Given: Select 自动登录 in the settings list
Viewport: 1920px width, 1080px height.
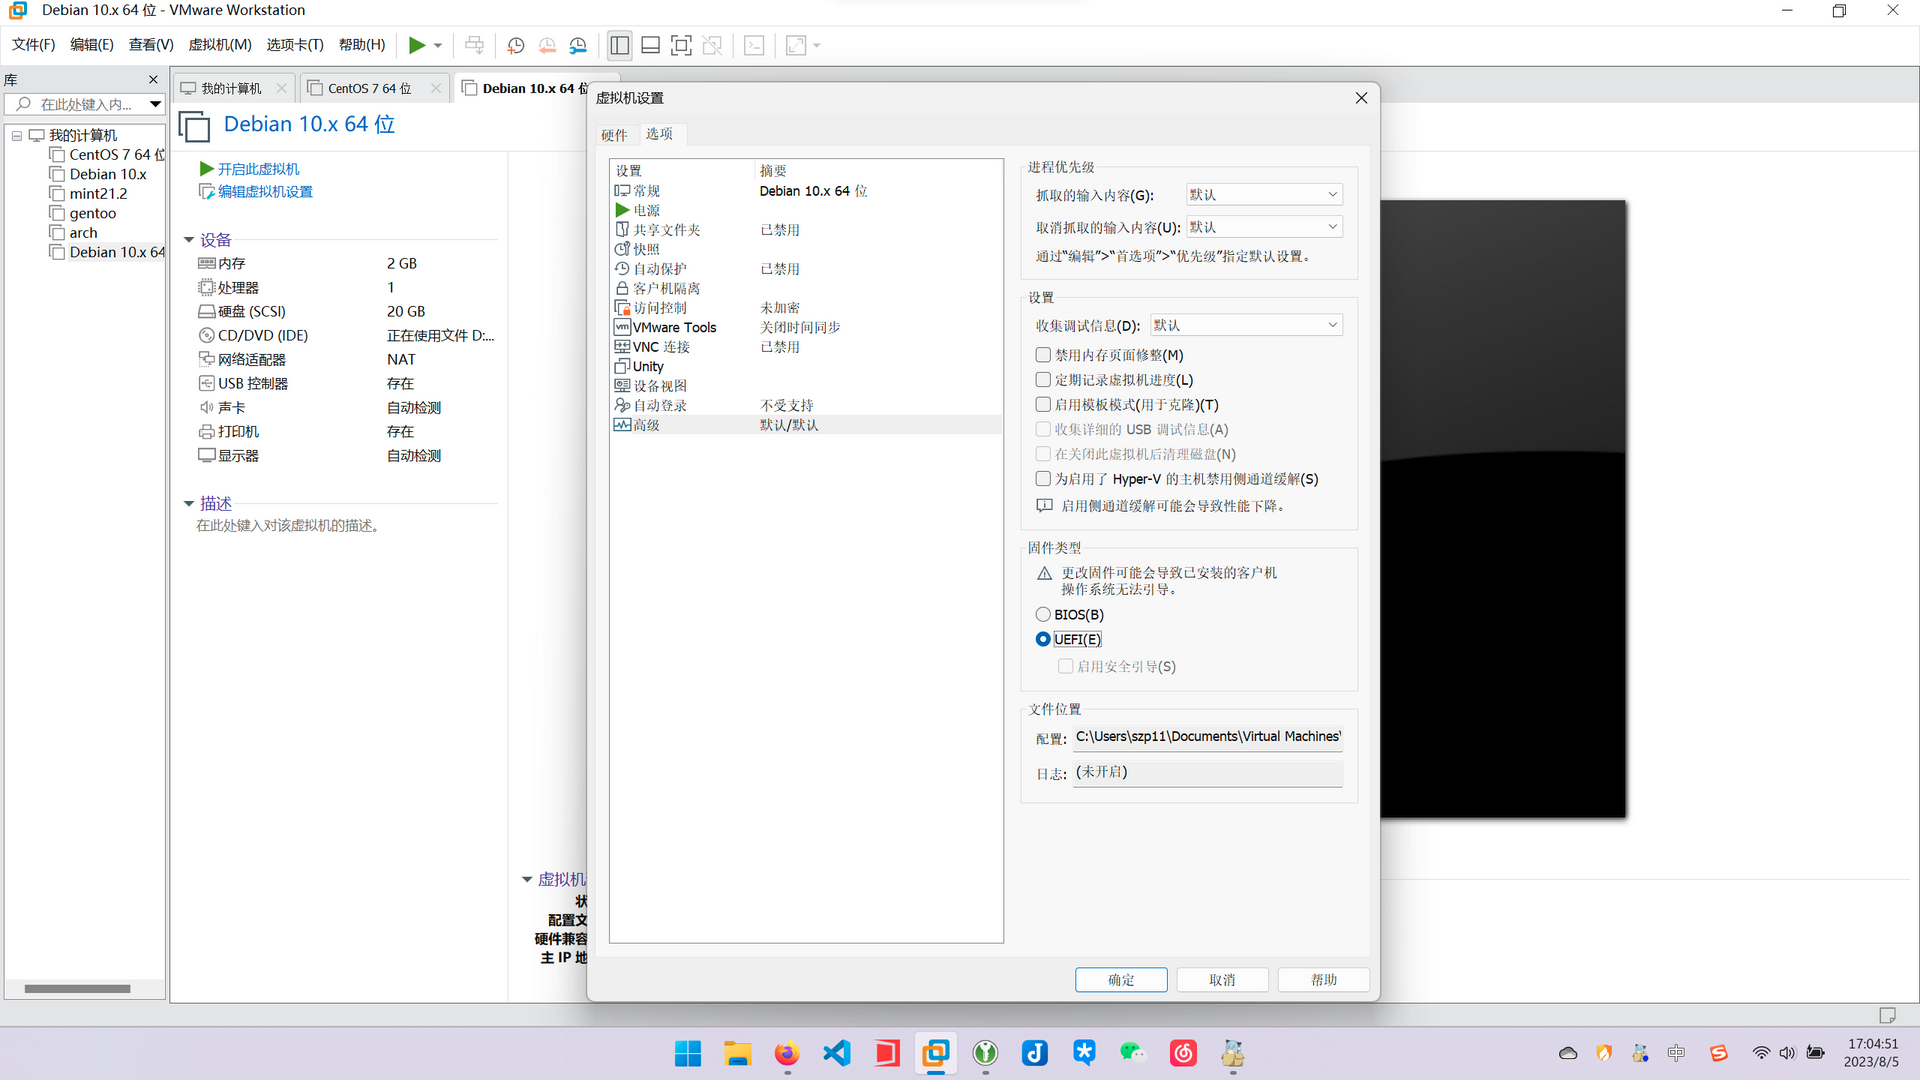Looking at the screenshot, I should [805, 405].
